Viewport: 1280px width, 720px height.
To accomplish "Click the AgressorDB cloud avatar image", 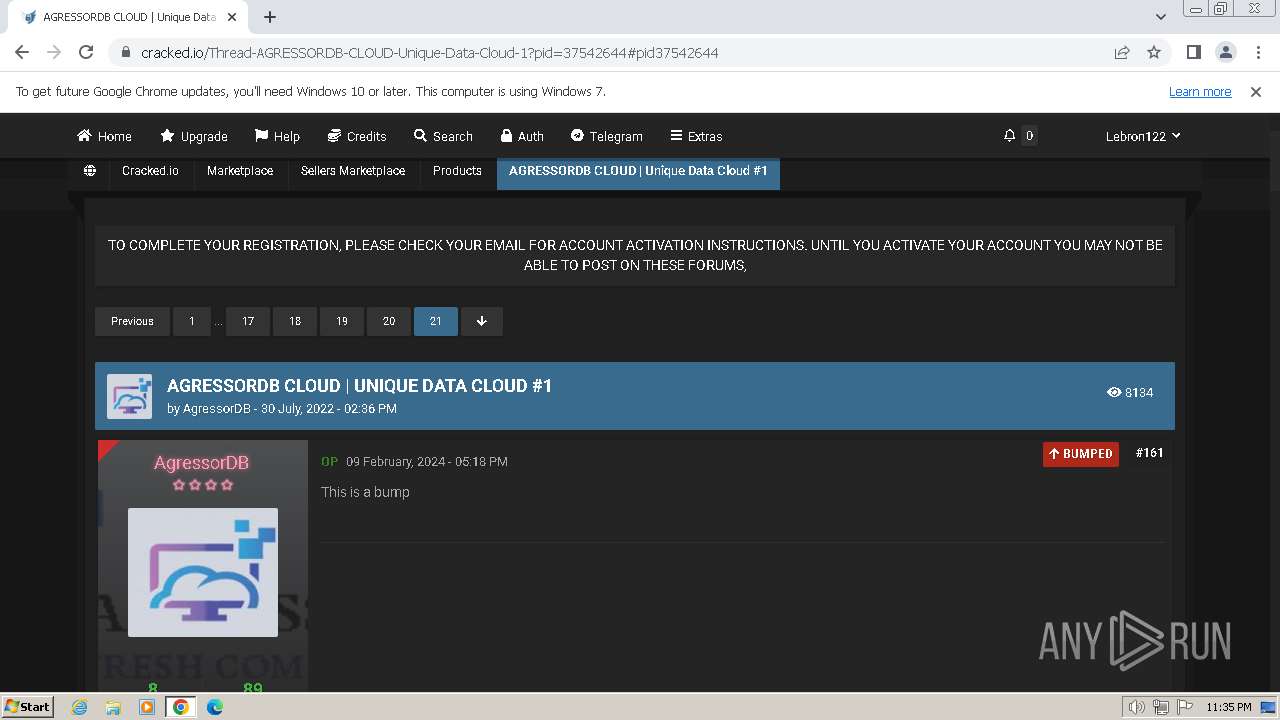I will coord(203,572).
